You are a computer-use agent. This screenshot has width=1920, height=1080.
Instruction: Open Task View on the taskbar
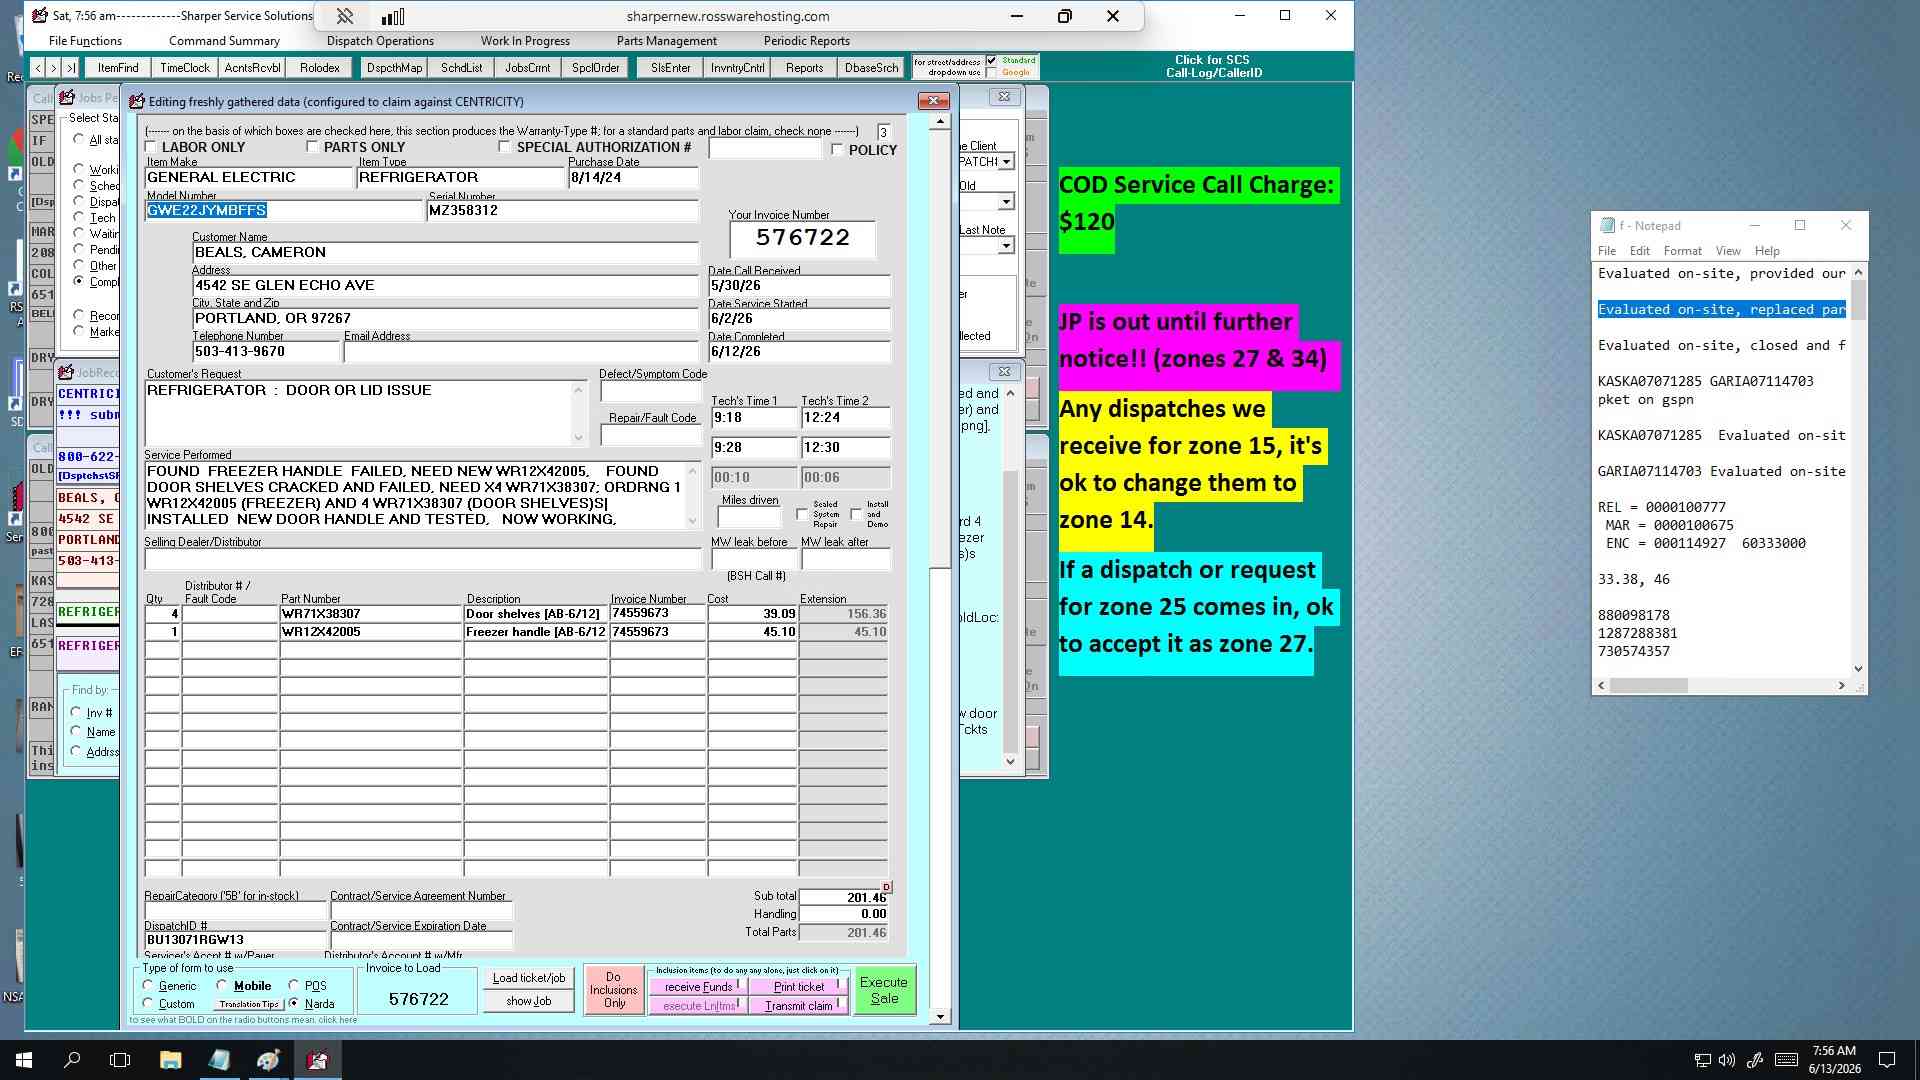point(120,1060)
